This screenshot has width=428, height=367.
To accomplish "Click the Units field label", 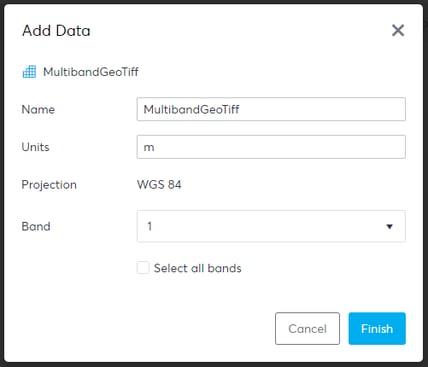I will (35, 147).
